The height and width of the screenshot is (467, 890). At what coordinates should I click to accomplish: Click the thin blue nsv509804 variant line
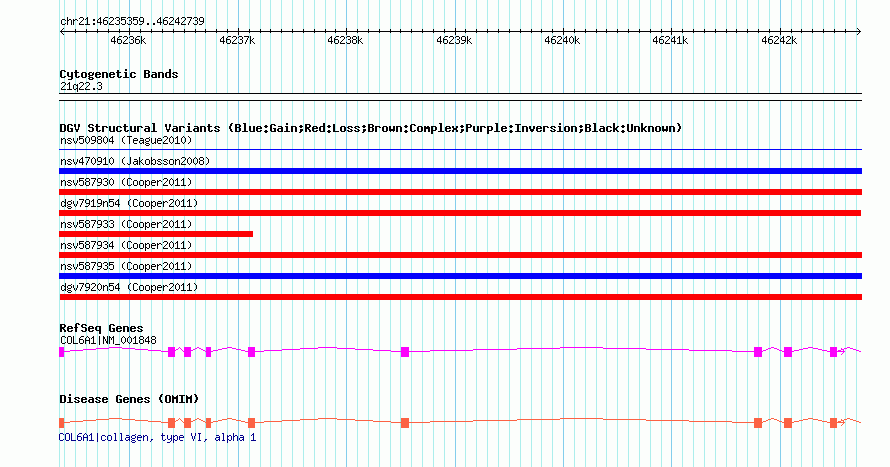coord(460,150)
